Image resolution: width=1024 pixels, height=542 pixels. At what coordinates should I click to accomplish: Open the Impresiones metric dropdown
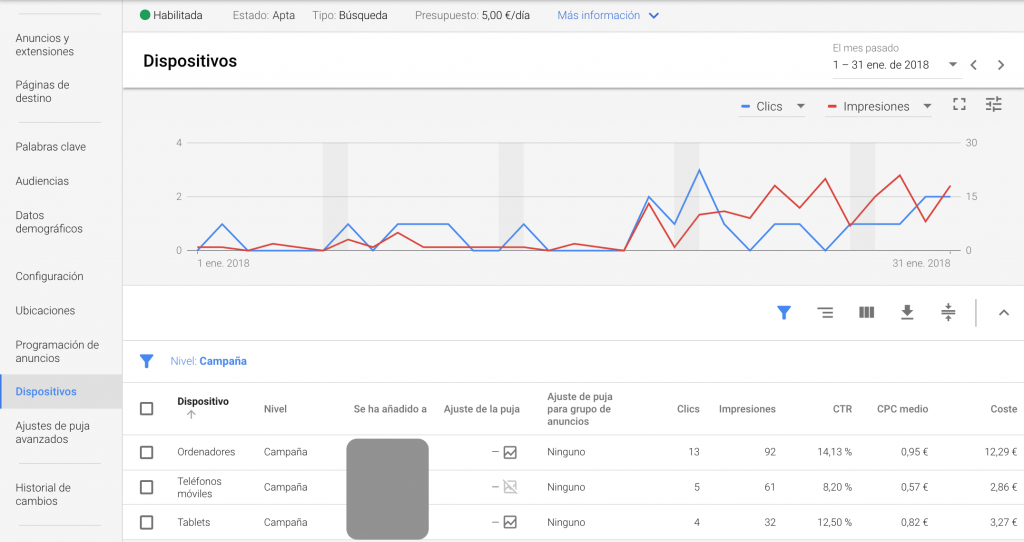[x=878, y=106]
